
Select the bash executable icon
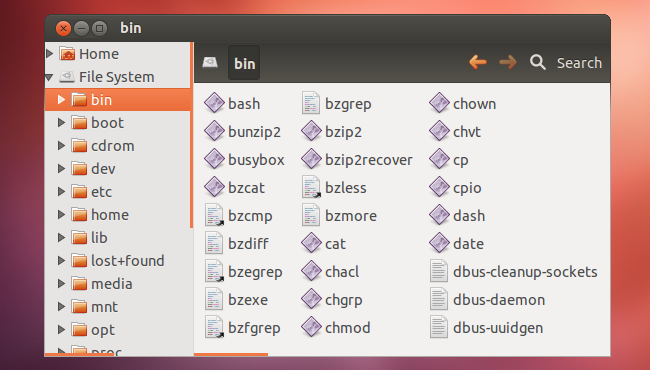(214, 103)
